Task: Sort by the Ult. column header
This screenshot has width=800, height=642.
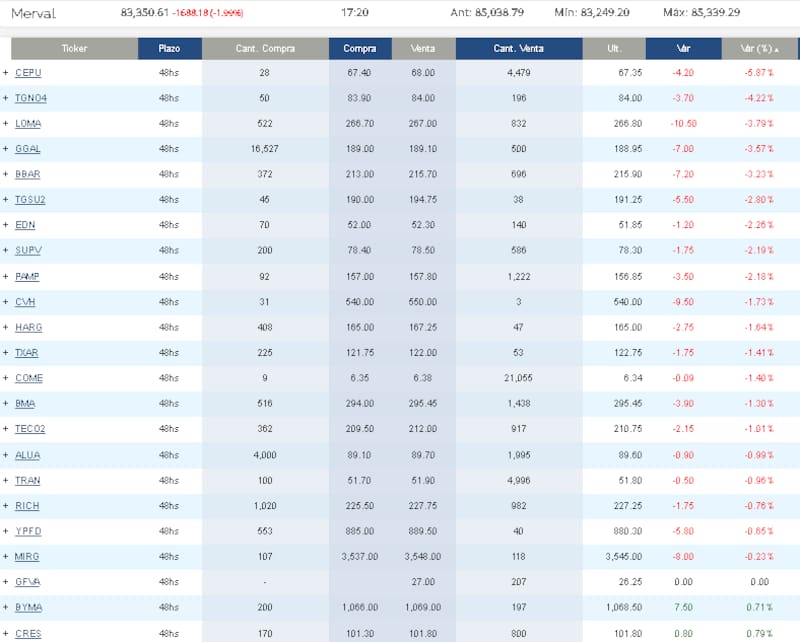Action: coord(613,48)
